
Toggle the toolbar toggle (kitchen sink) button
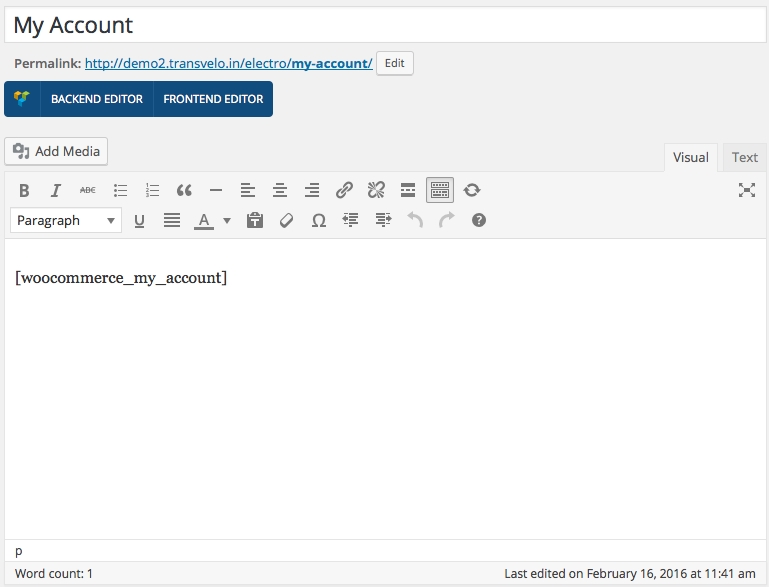pos(440,190)
